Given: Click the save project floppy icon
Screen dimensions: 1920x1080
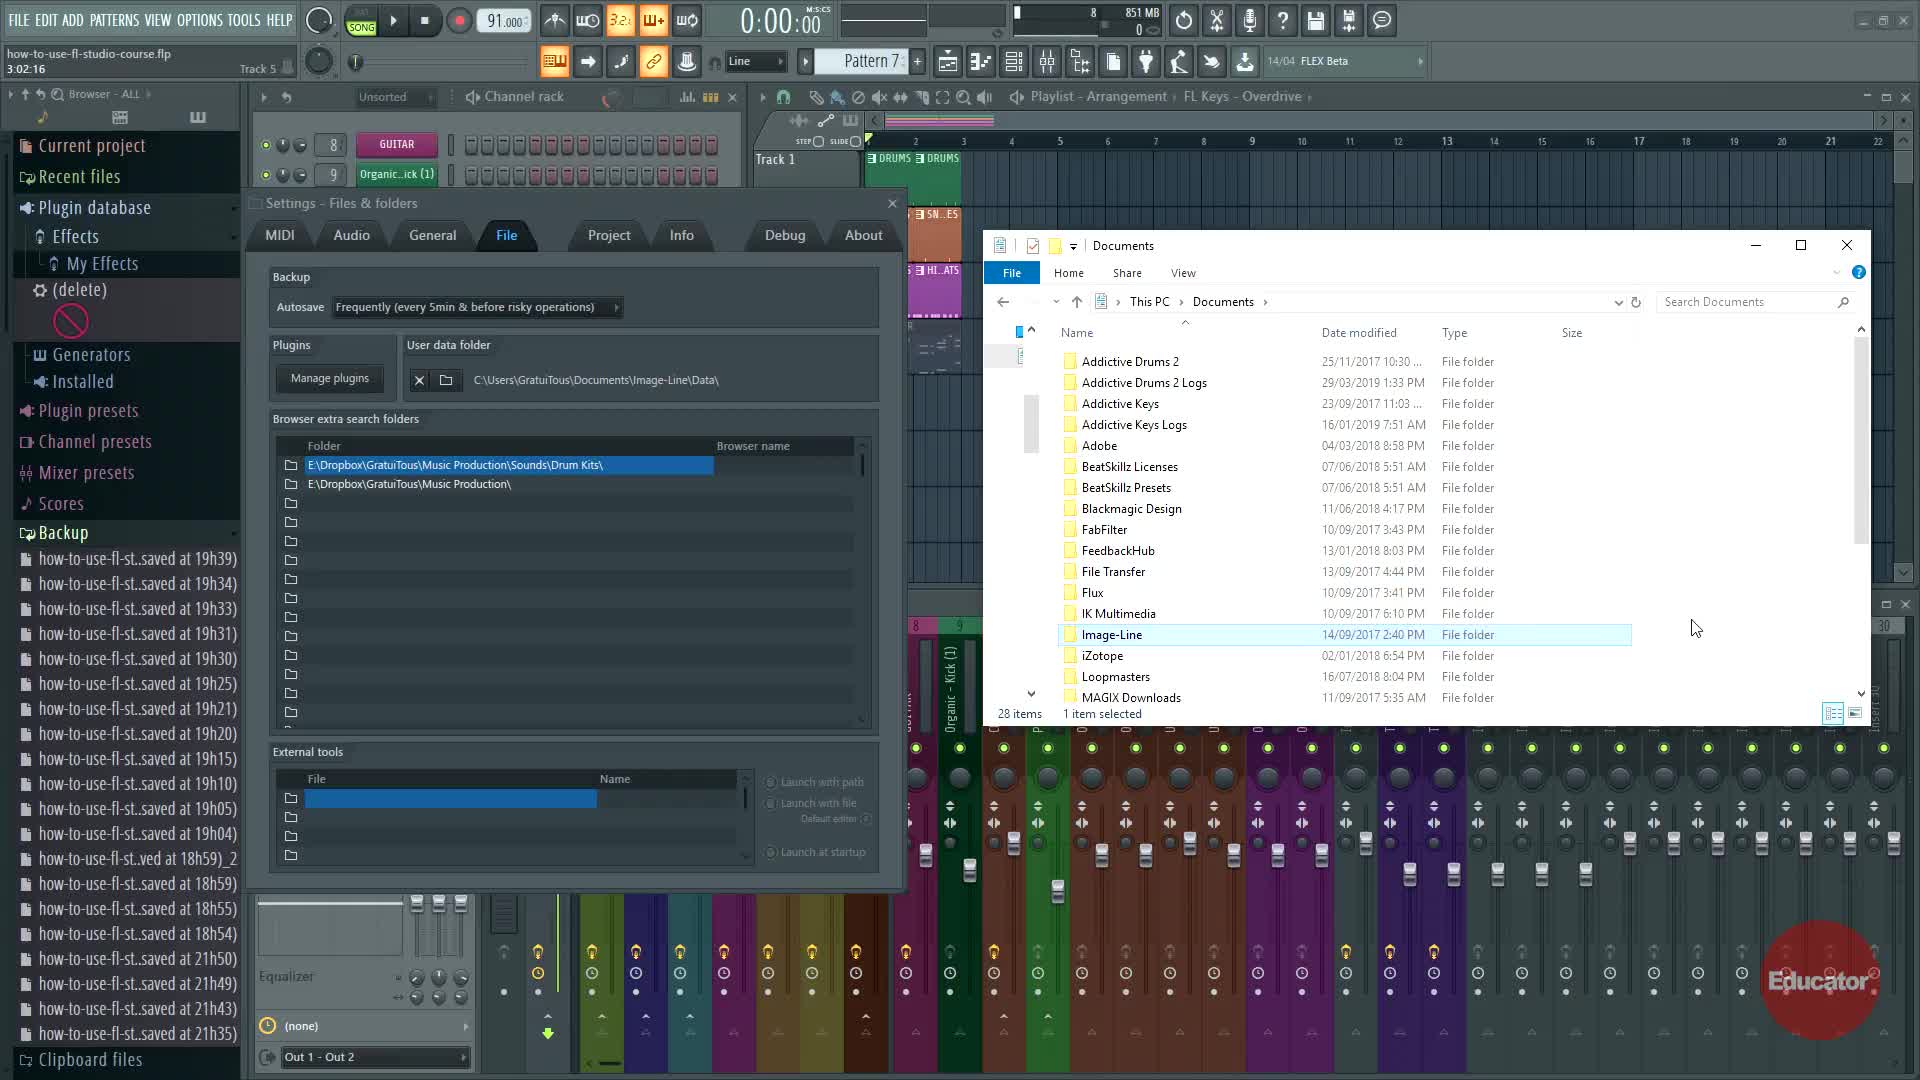Looking at the screenshot, I should coord(1315,20).
